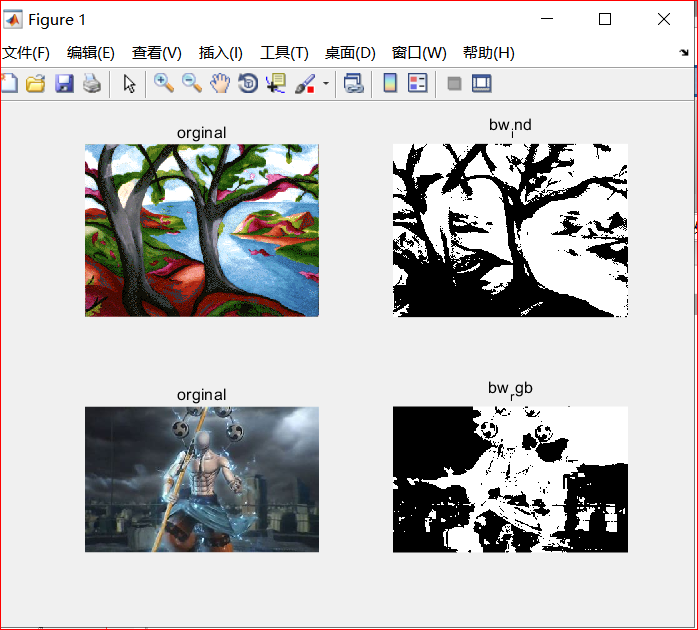Insert Legend from the toolbar
This screenshot has width=698, height=630.
418,83
